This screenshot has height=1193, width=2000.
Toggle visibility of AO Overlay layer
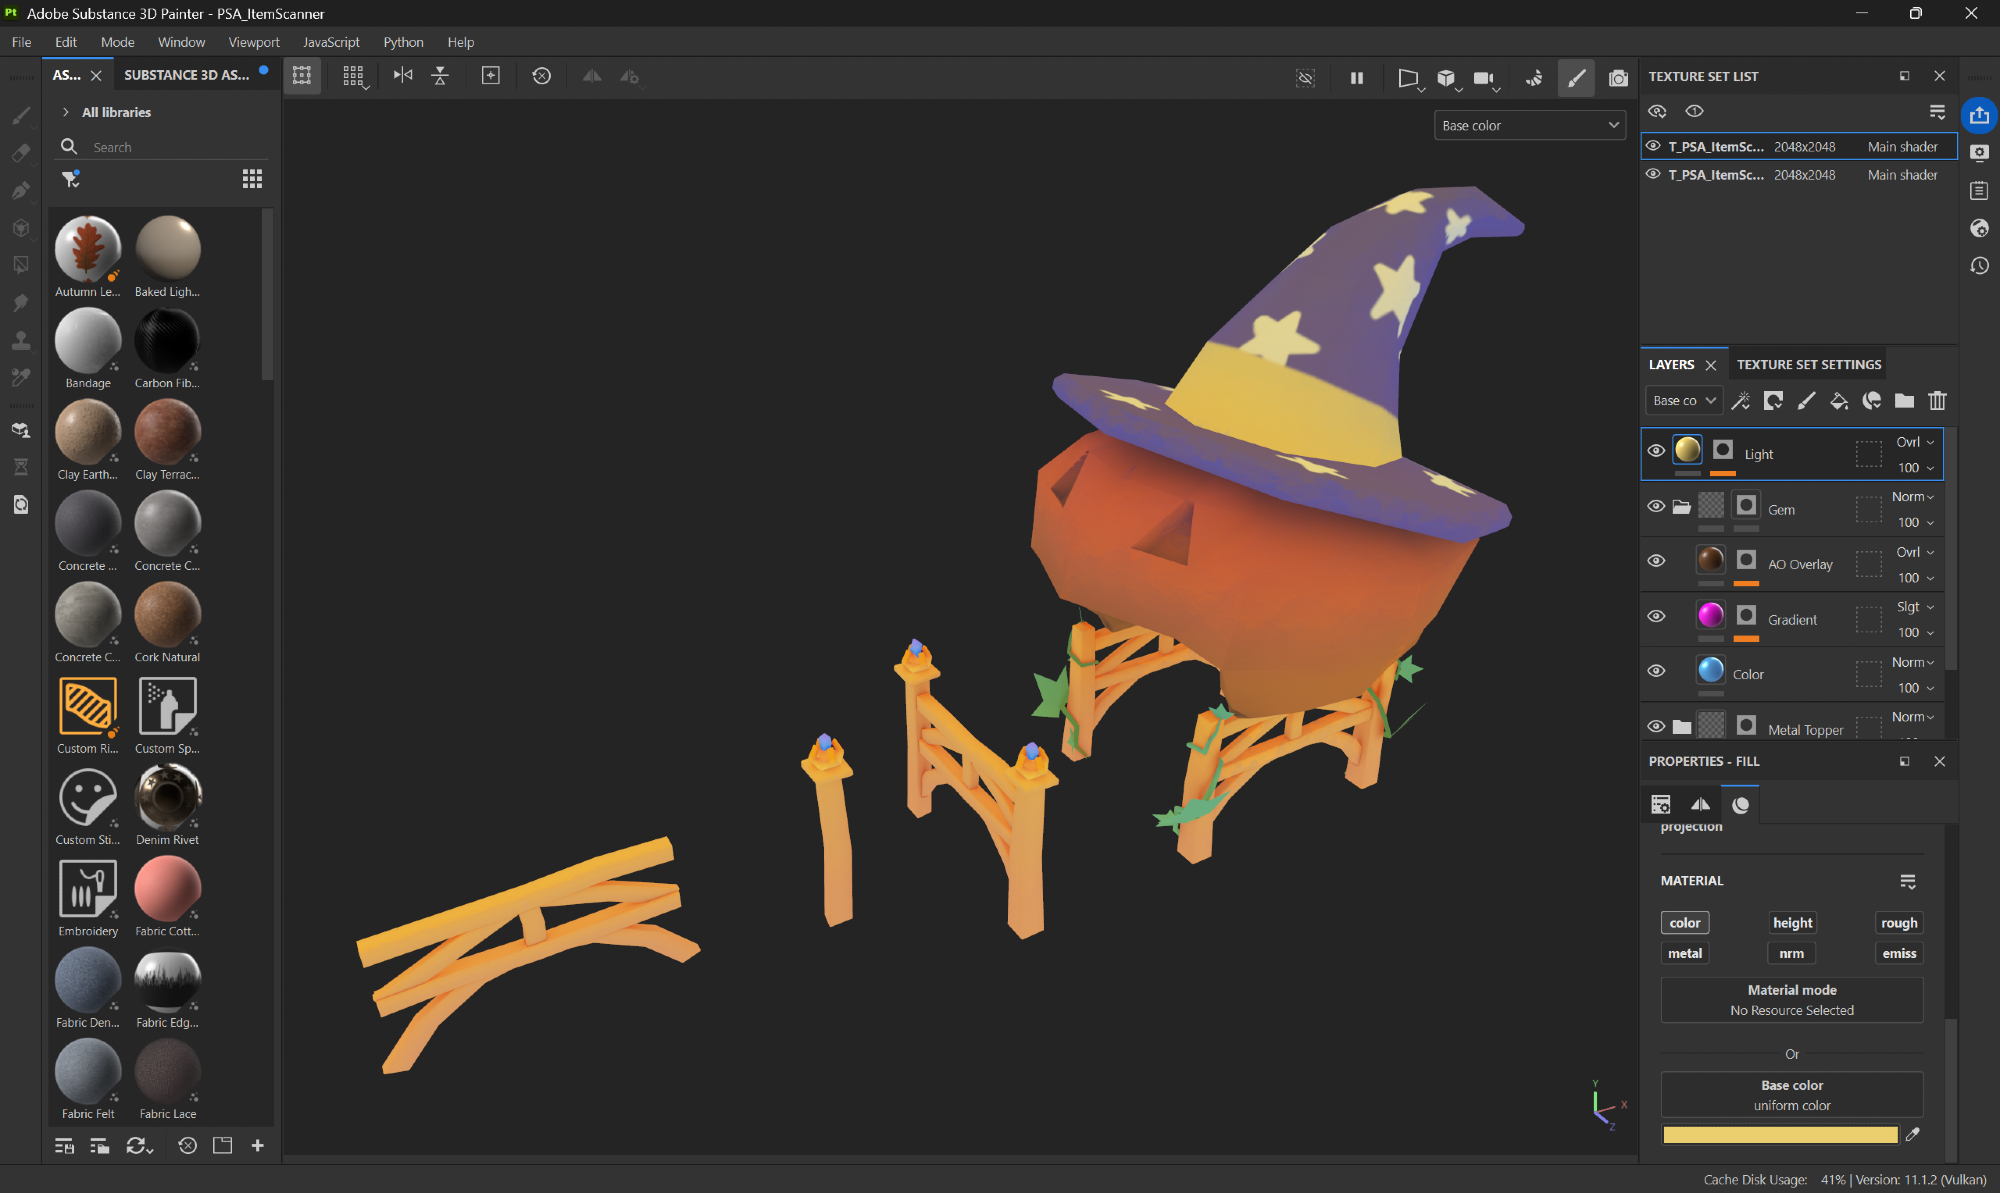pos(1656,561)
